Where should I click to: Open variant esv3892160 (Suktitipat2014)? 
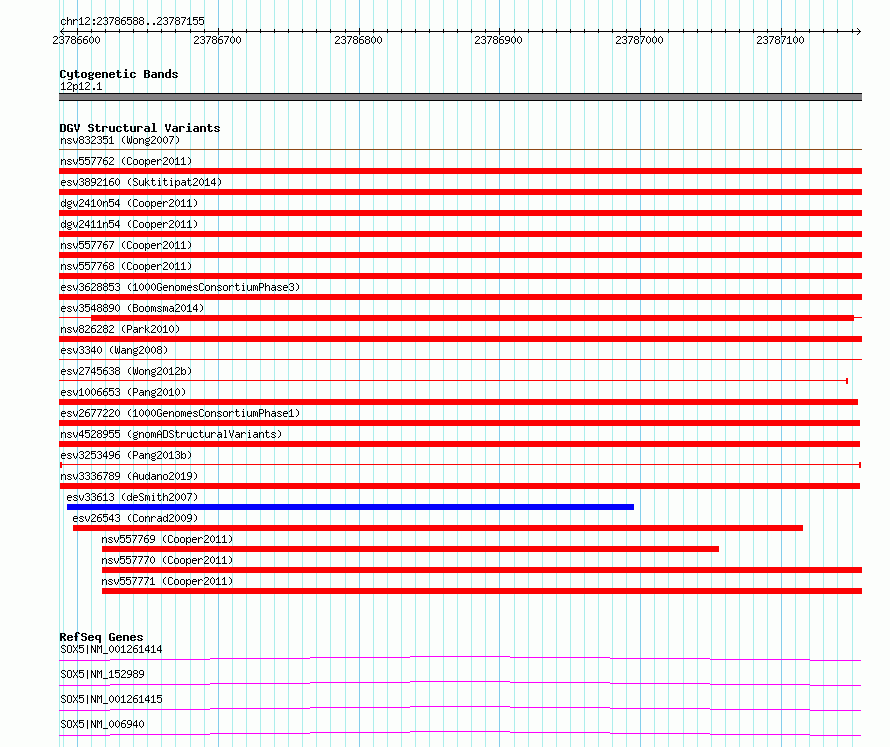(141, 182)
